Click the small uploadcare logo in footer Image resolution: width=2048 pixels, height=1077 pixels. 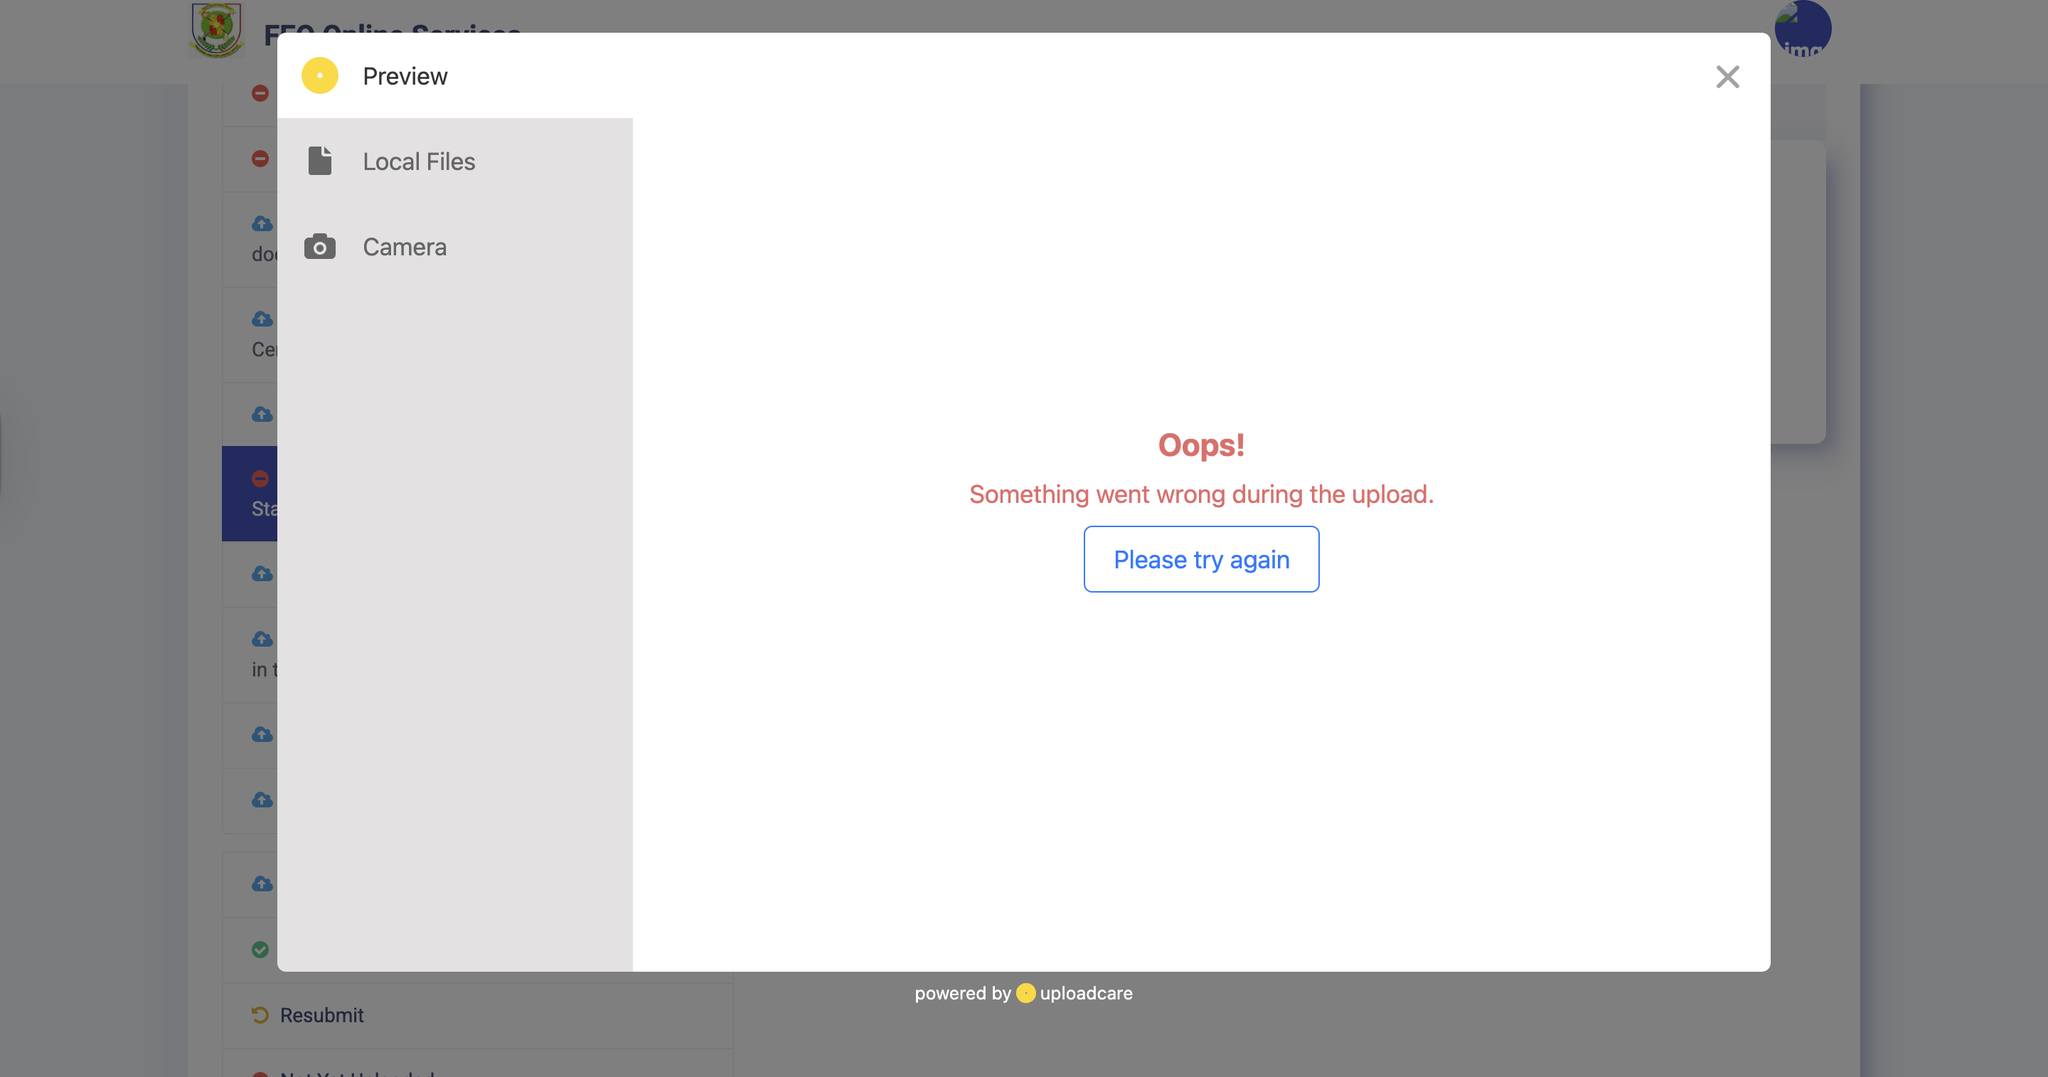[1026, 993]
